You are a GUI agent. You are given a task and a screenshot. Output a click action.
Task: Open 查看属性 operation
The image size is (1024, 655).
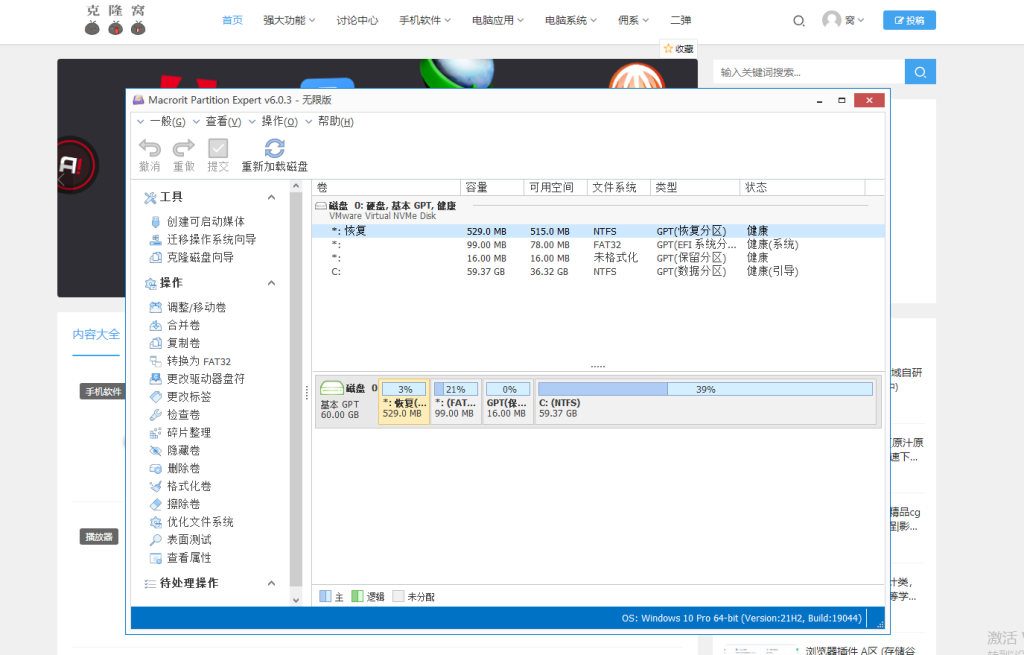tap(180, 558)
